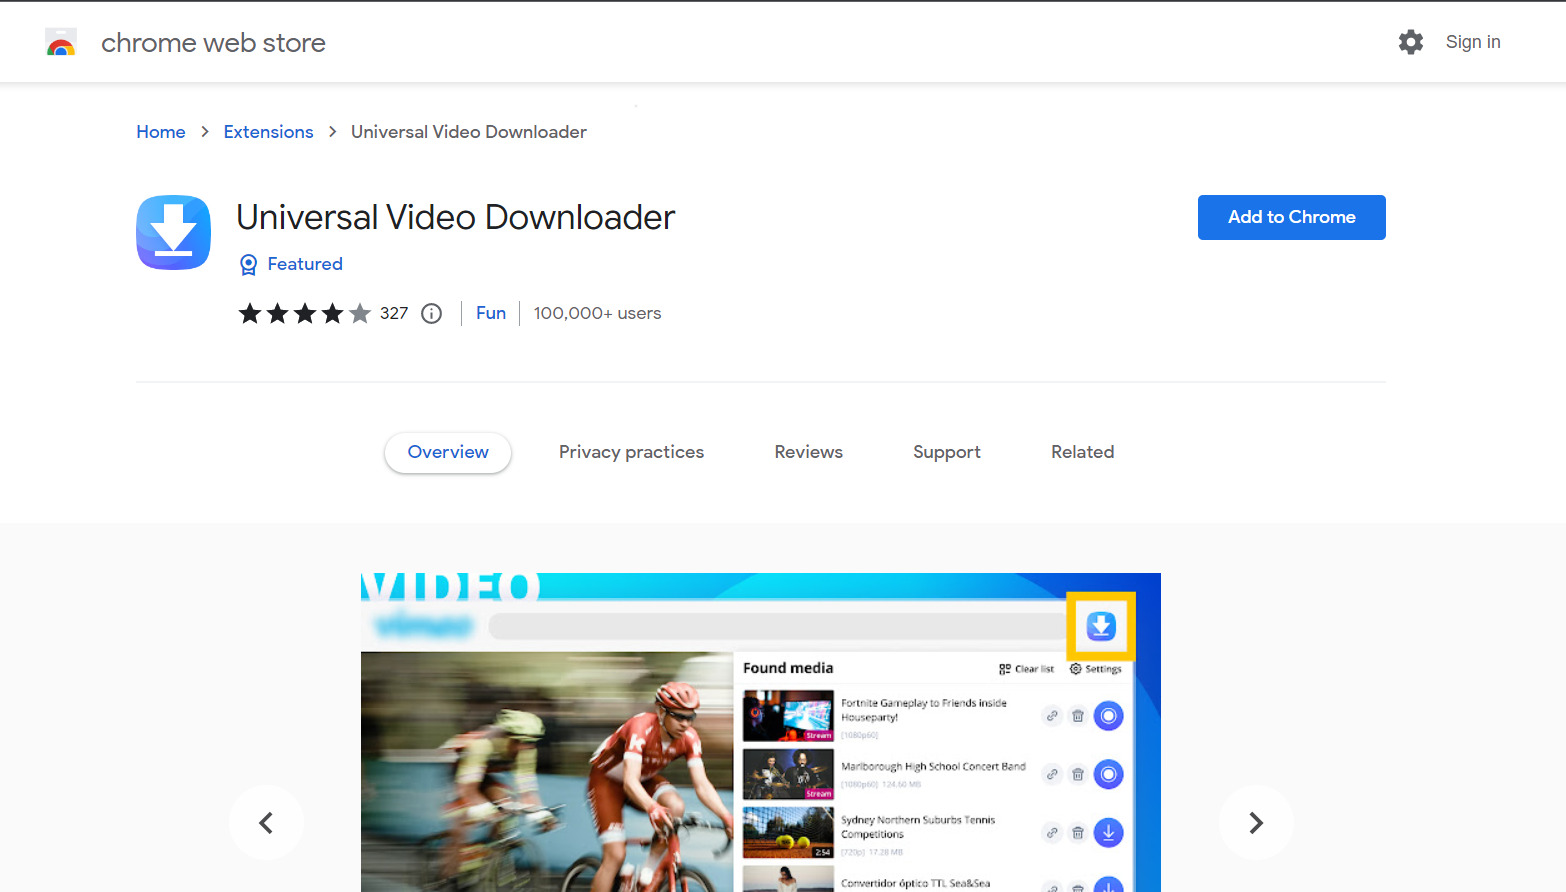Click the Sign in link
1566x892 pixels.
[x=1472, y=41]
